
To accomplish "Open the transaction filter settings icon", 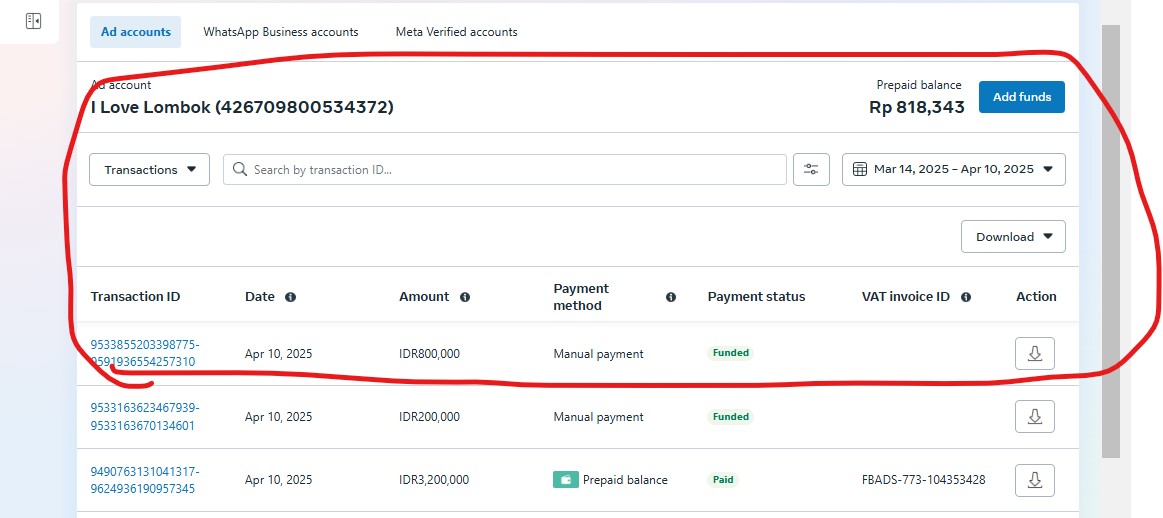I will (811, 170).
